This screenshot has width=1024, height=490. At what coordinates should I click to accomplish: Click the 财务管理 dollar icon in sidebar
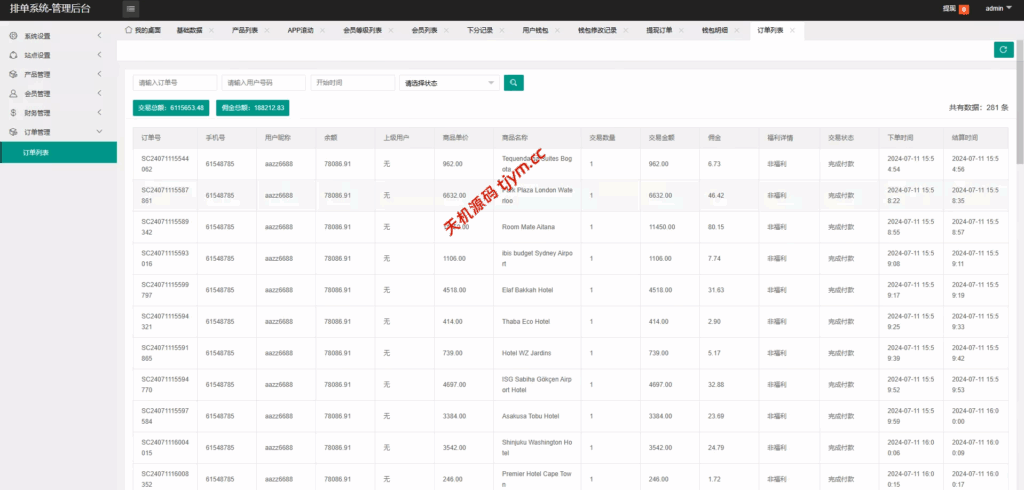click(x=13, y=113)
